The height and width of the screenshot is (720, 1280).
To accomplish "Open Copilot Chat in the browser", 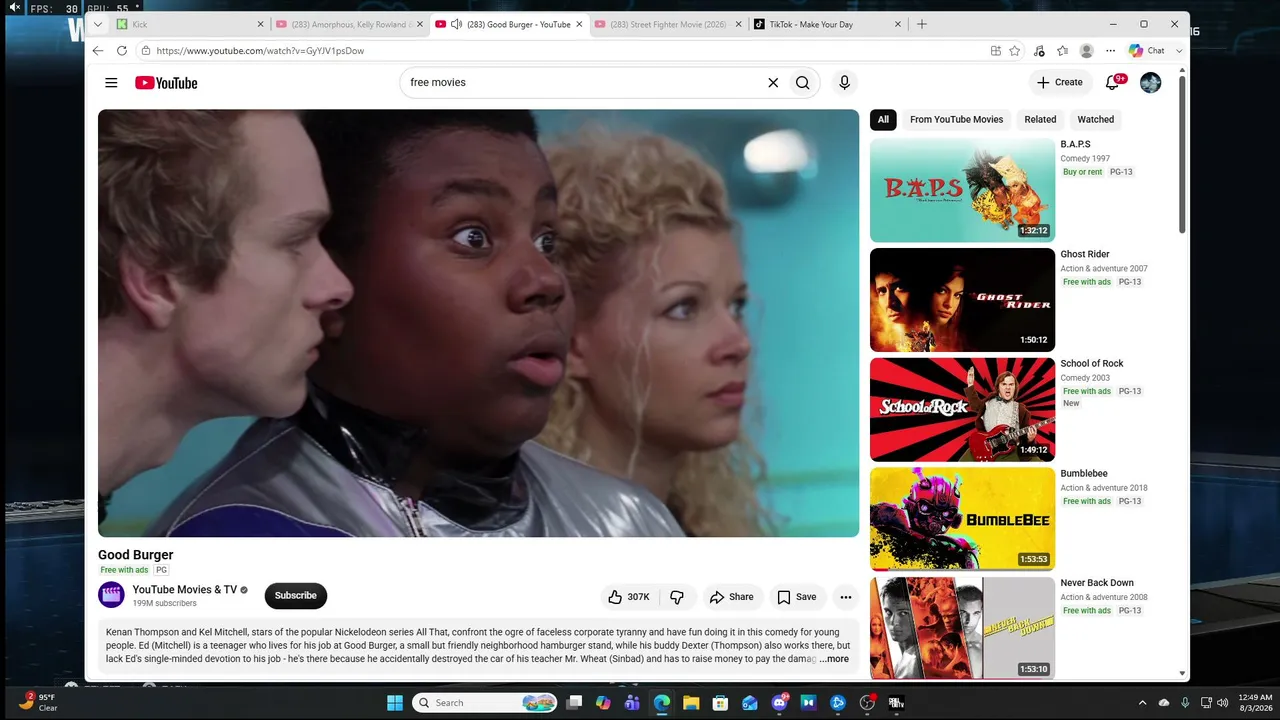I will (x=1147, y=51).
